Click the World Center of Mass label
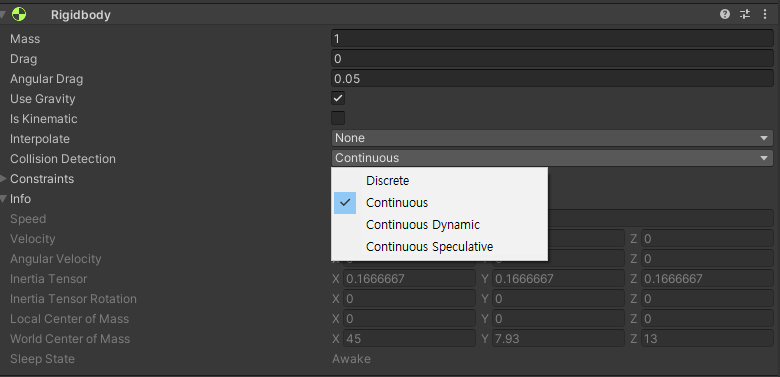This screenshot has height=377, width=780. point(70,339)
